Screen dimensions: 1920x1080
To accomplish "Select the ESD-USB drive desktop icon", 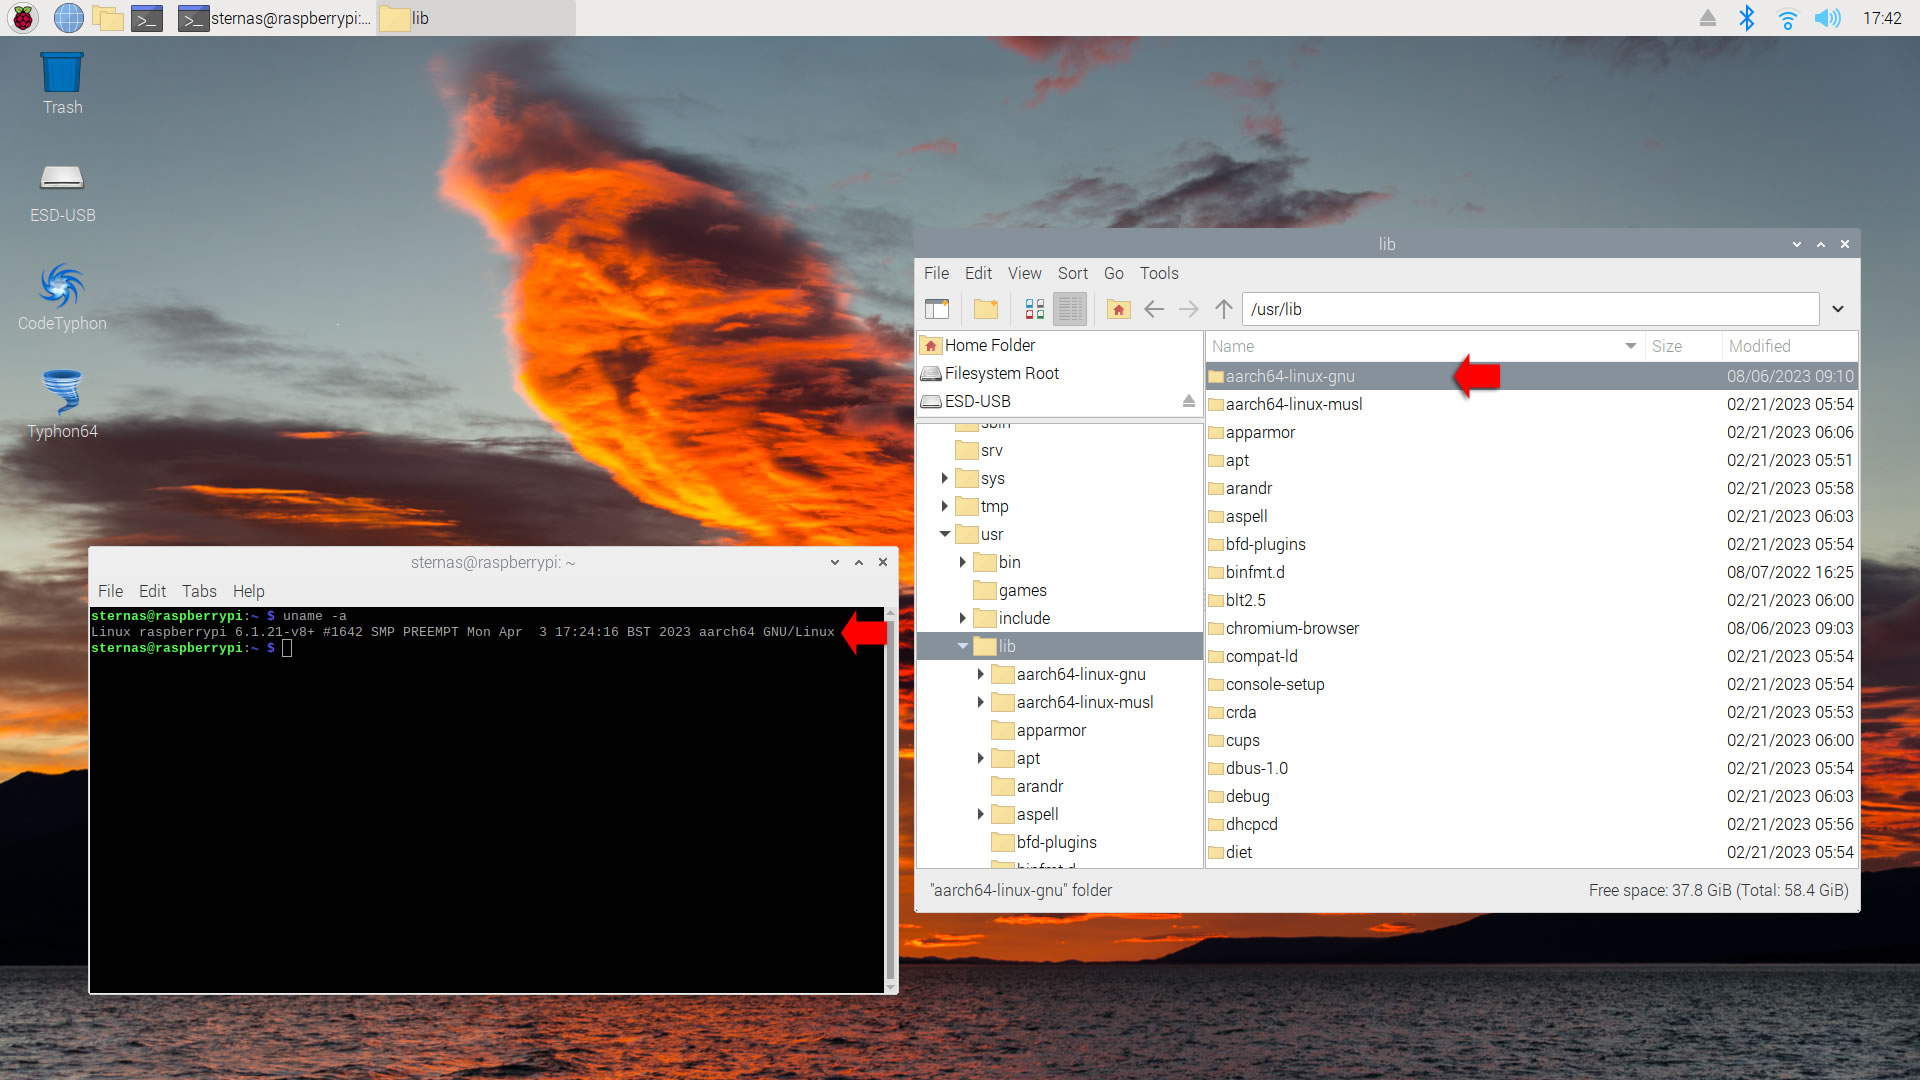I will [x=62, y=194].
